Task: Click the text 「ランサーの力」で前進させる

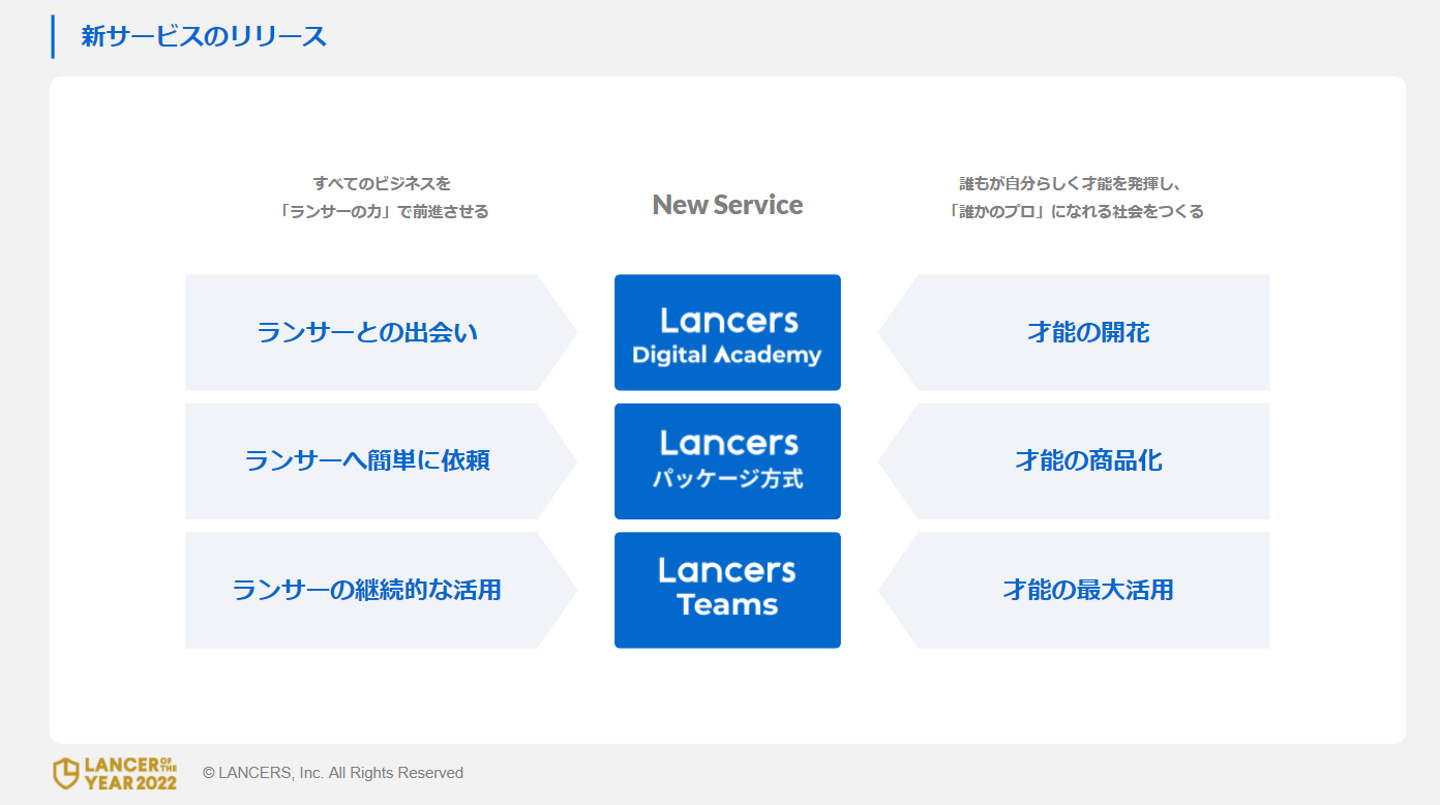Action: tap(382, 212)
